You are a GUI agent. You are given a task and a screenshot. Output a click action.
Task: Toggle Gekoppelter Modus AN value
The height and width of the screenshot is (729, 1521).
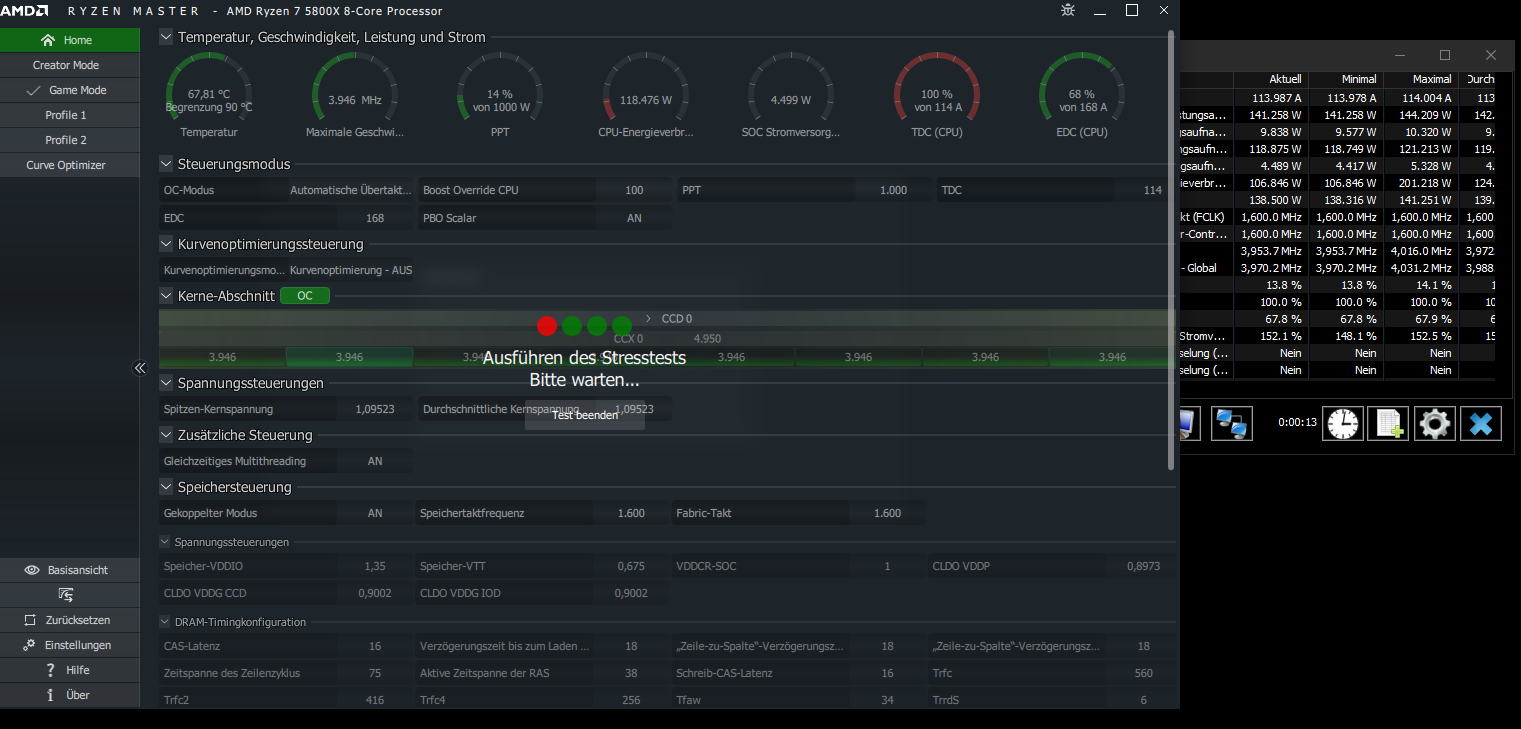[x=375, y=513]
